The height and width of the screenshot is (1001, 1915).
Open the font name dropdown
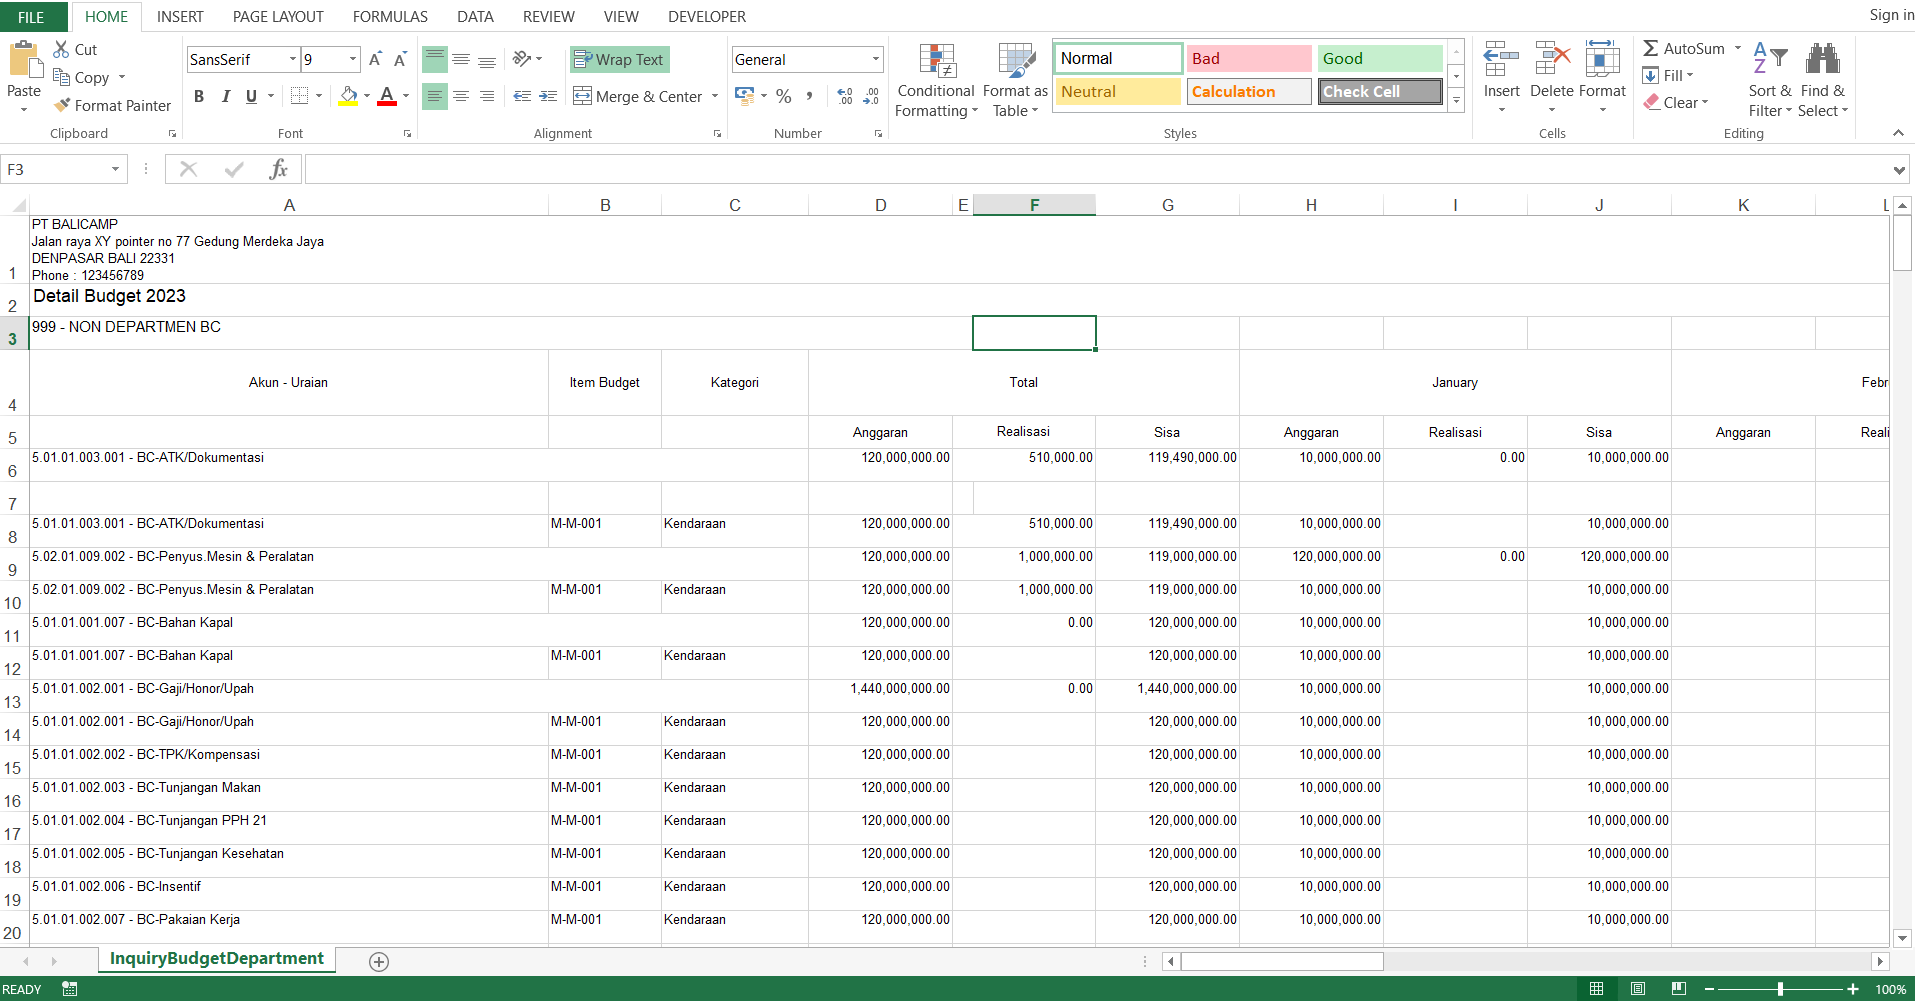[x=292, y=59]
